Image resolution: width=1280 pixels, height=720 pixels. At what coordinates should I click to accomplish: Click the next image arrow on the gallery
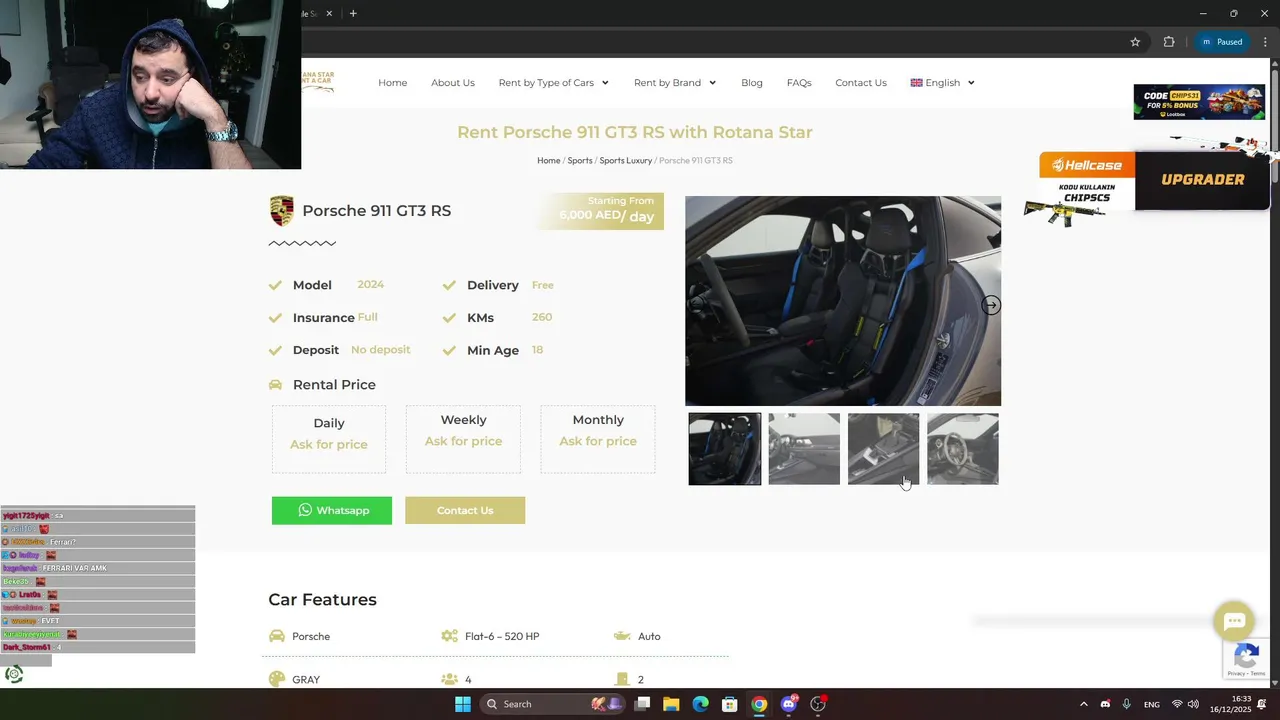[x=990, y=305]
